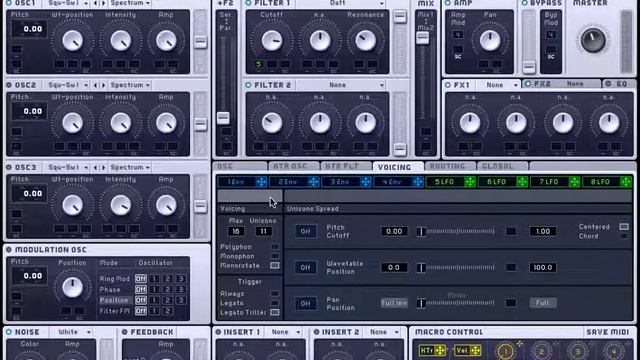
Task: Toggle Modulation OSC power button
Action: 9,249
